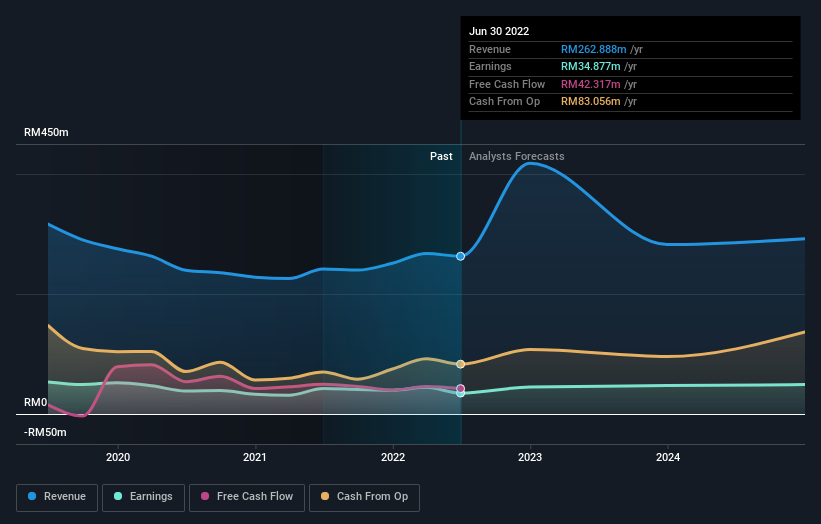Screen dimensions: 821x524
Task: Click the 2020 x-axis label
Action: pyautogui.click(x=118, y=457)
